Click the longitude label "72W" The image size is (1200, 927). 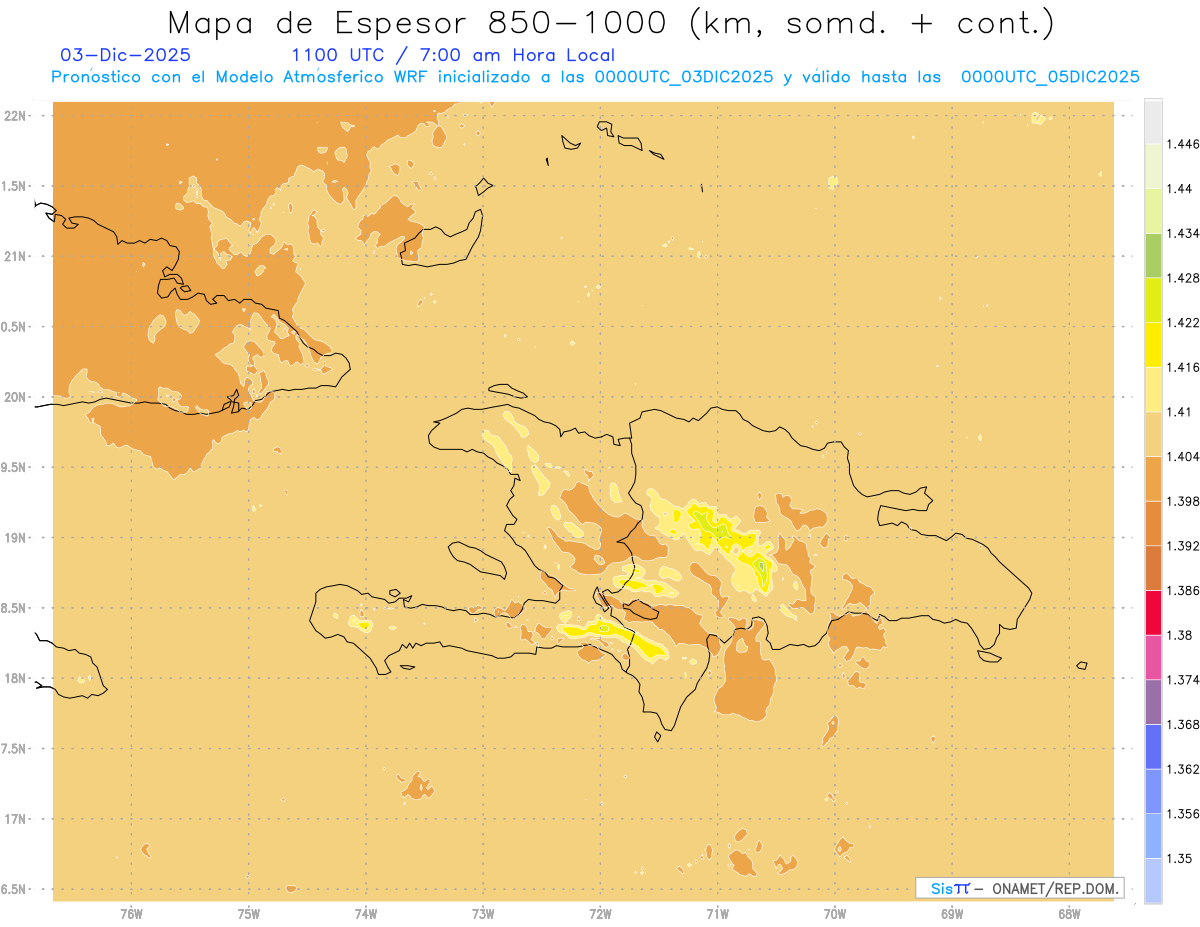pos(601,913)
